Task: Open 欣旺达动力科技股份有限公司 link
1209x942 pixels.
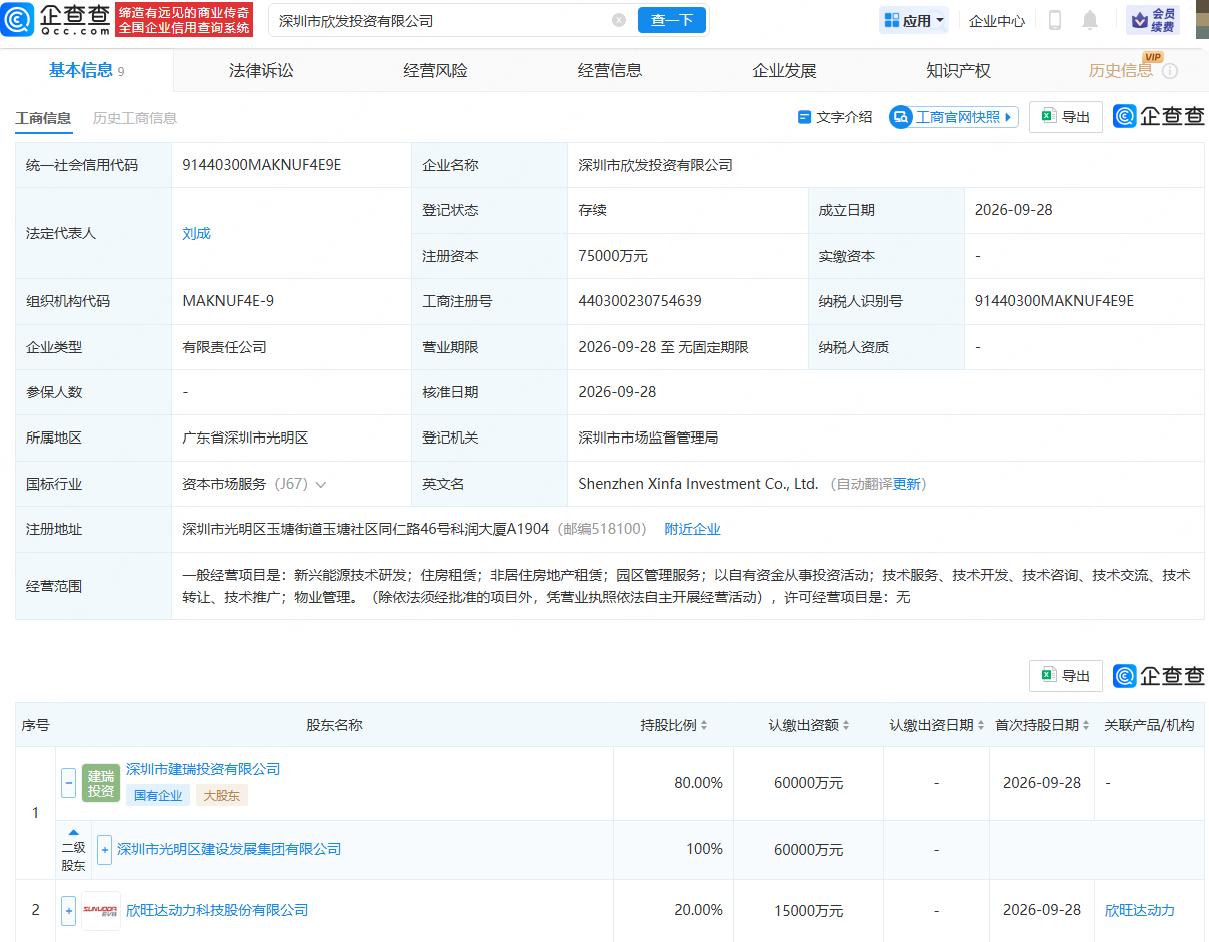Action: (217, 910)
